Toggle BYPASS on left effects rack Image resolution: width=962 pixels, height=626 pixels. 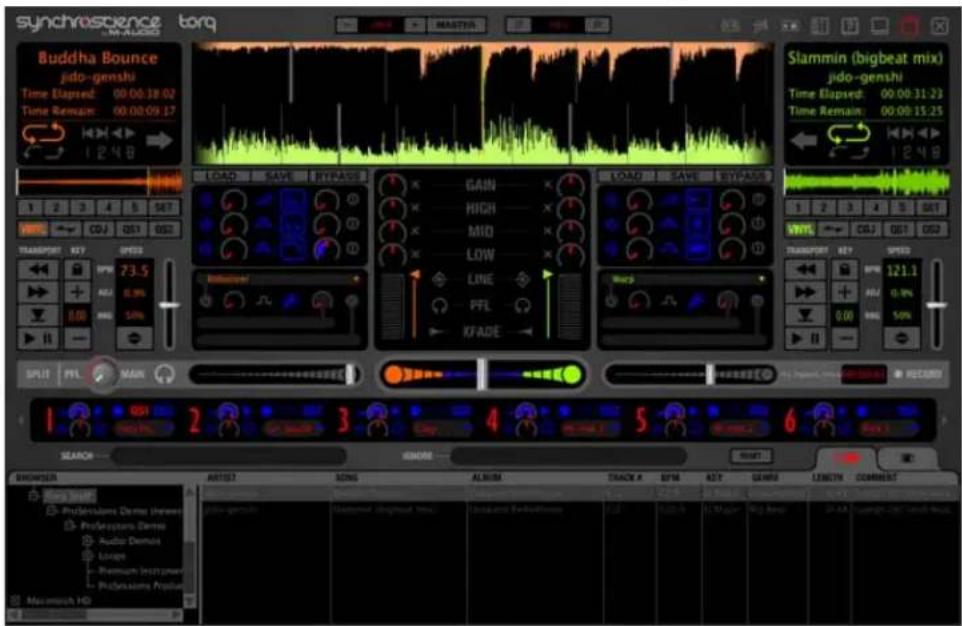click(338, 177)
